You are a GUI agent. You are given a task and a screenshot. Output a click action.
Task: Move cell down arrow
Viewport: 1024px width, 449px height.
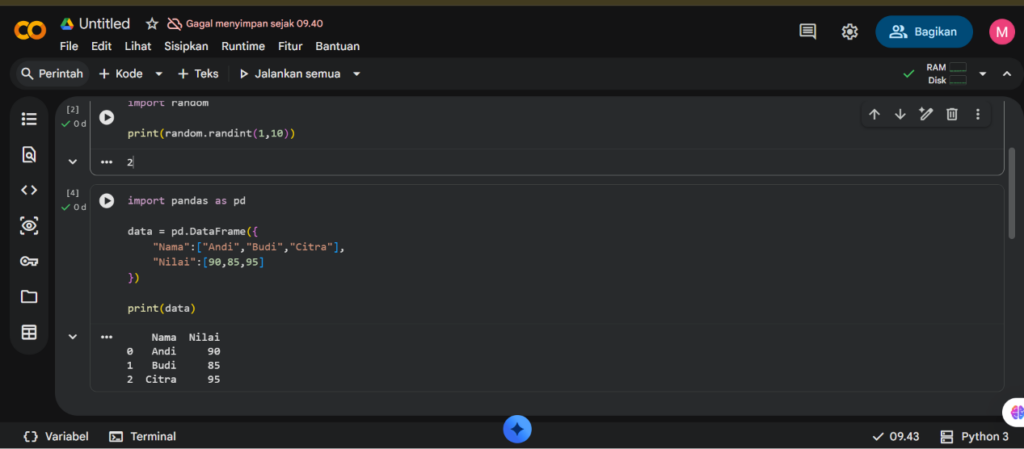[x=900, y=114]
